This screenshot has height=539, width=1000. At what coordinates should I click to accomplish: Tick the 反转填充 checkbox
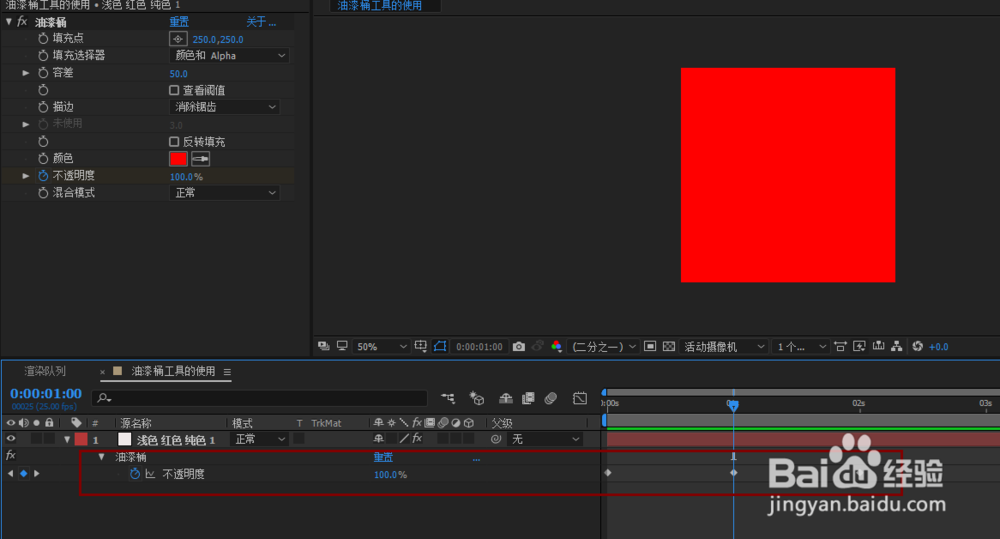174,142
